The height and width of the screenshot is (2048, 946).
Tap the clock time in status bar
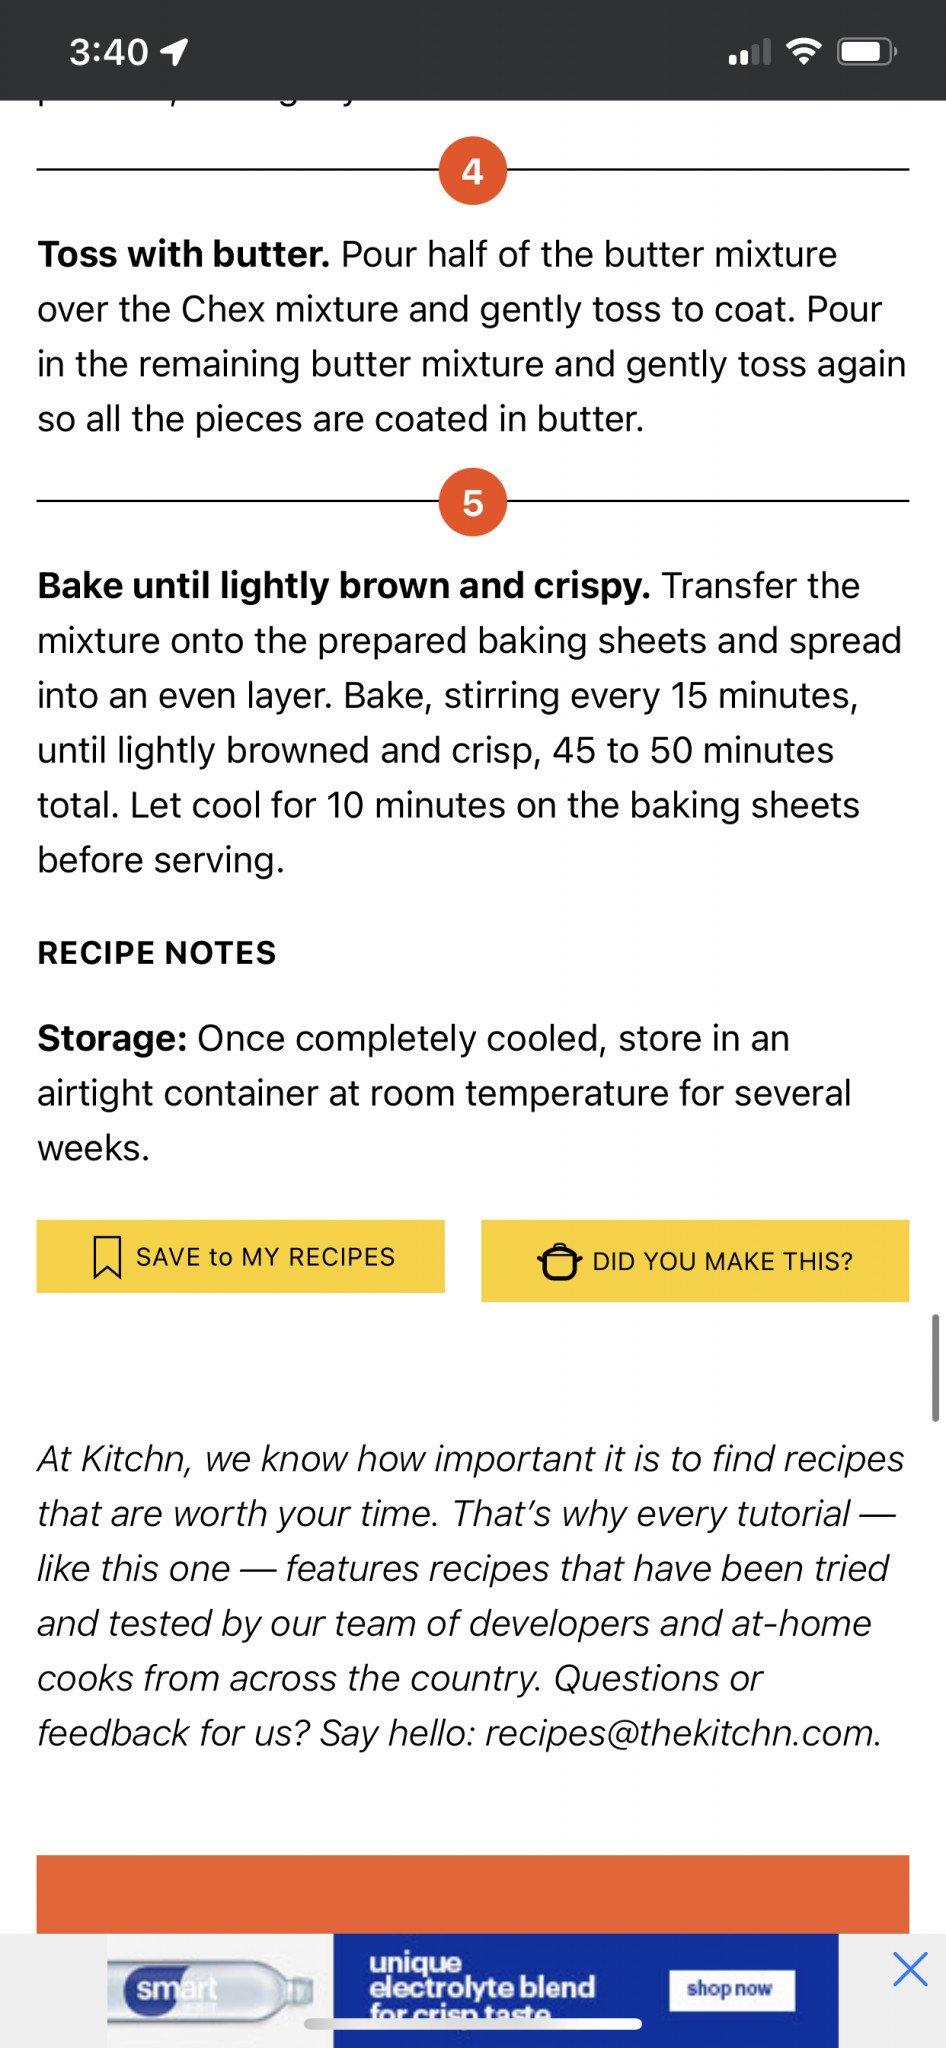pyautogui.click(x=109, y=51)
